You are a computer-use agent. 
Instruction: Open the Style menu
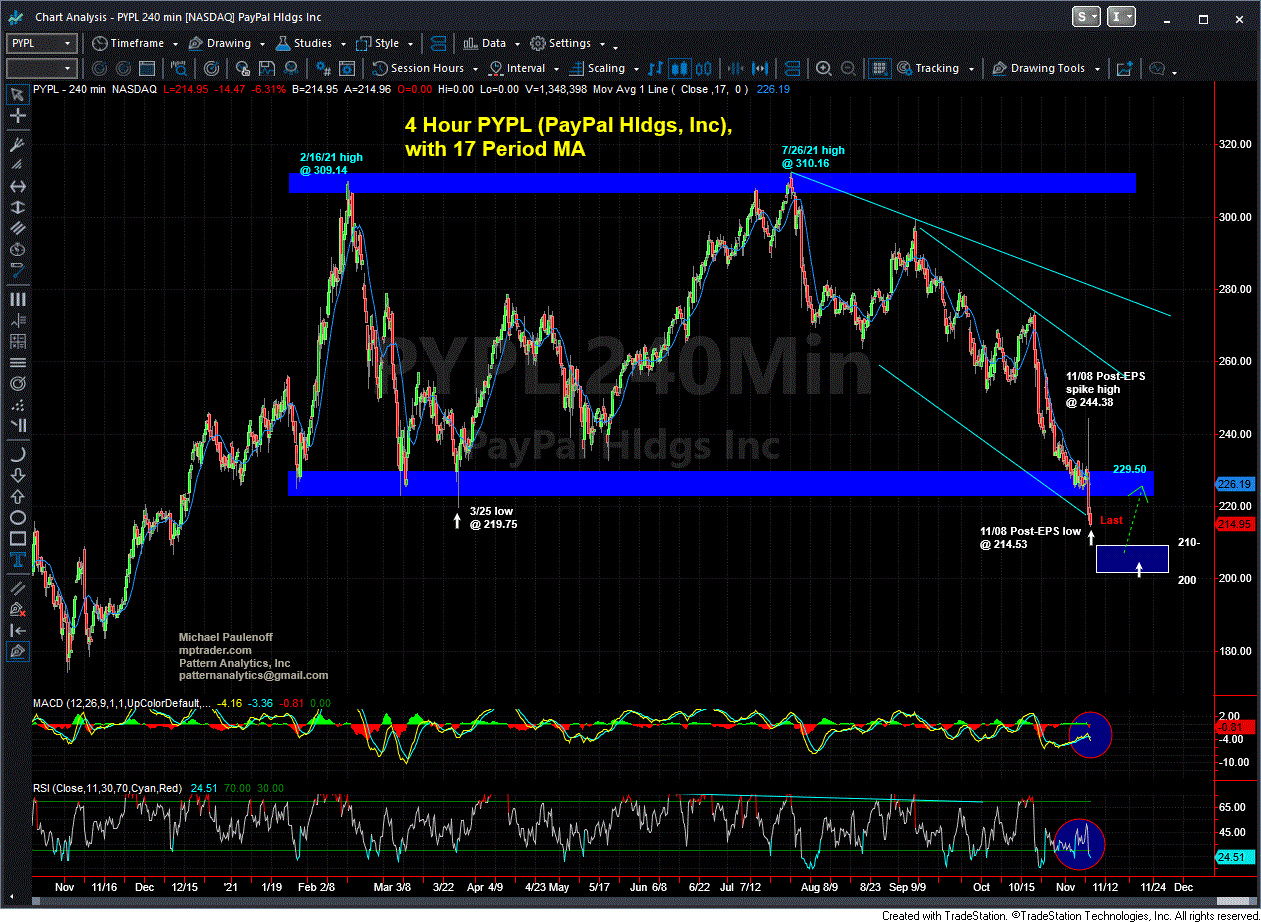coord(377,43)
